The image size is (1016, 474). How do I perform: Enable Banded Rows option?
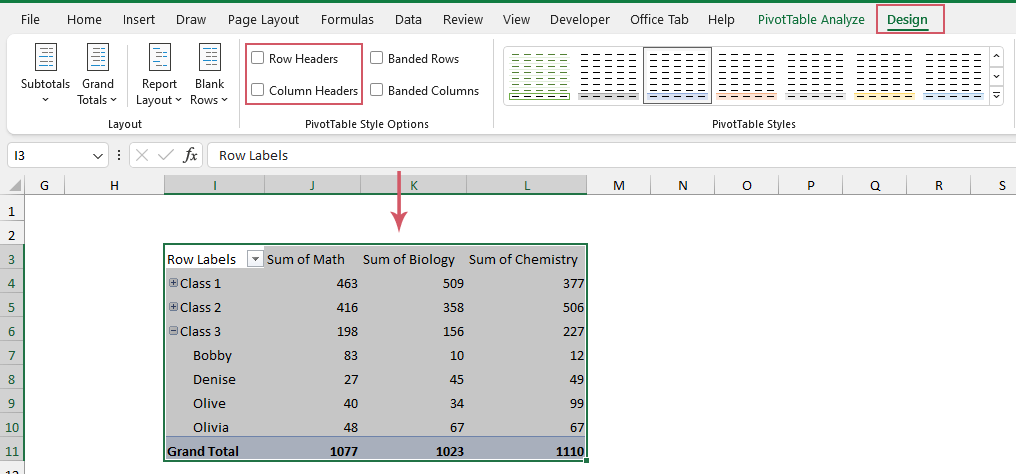[377, 59]
